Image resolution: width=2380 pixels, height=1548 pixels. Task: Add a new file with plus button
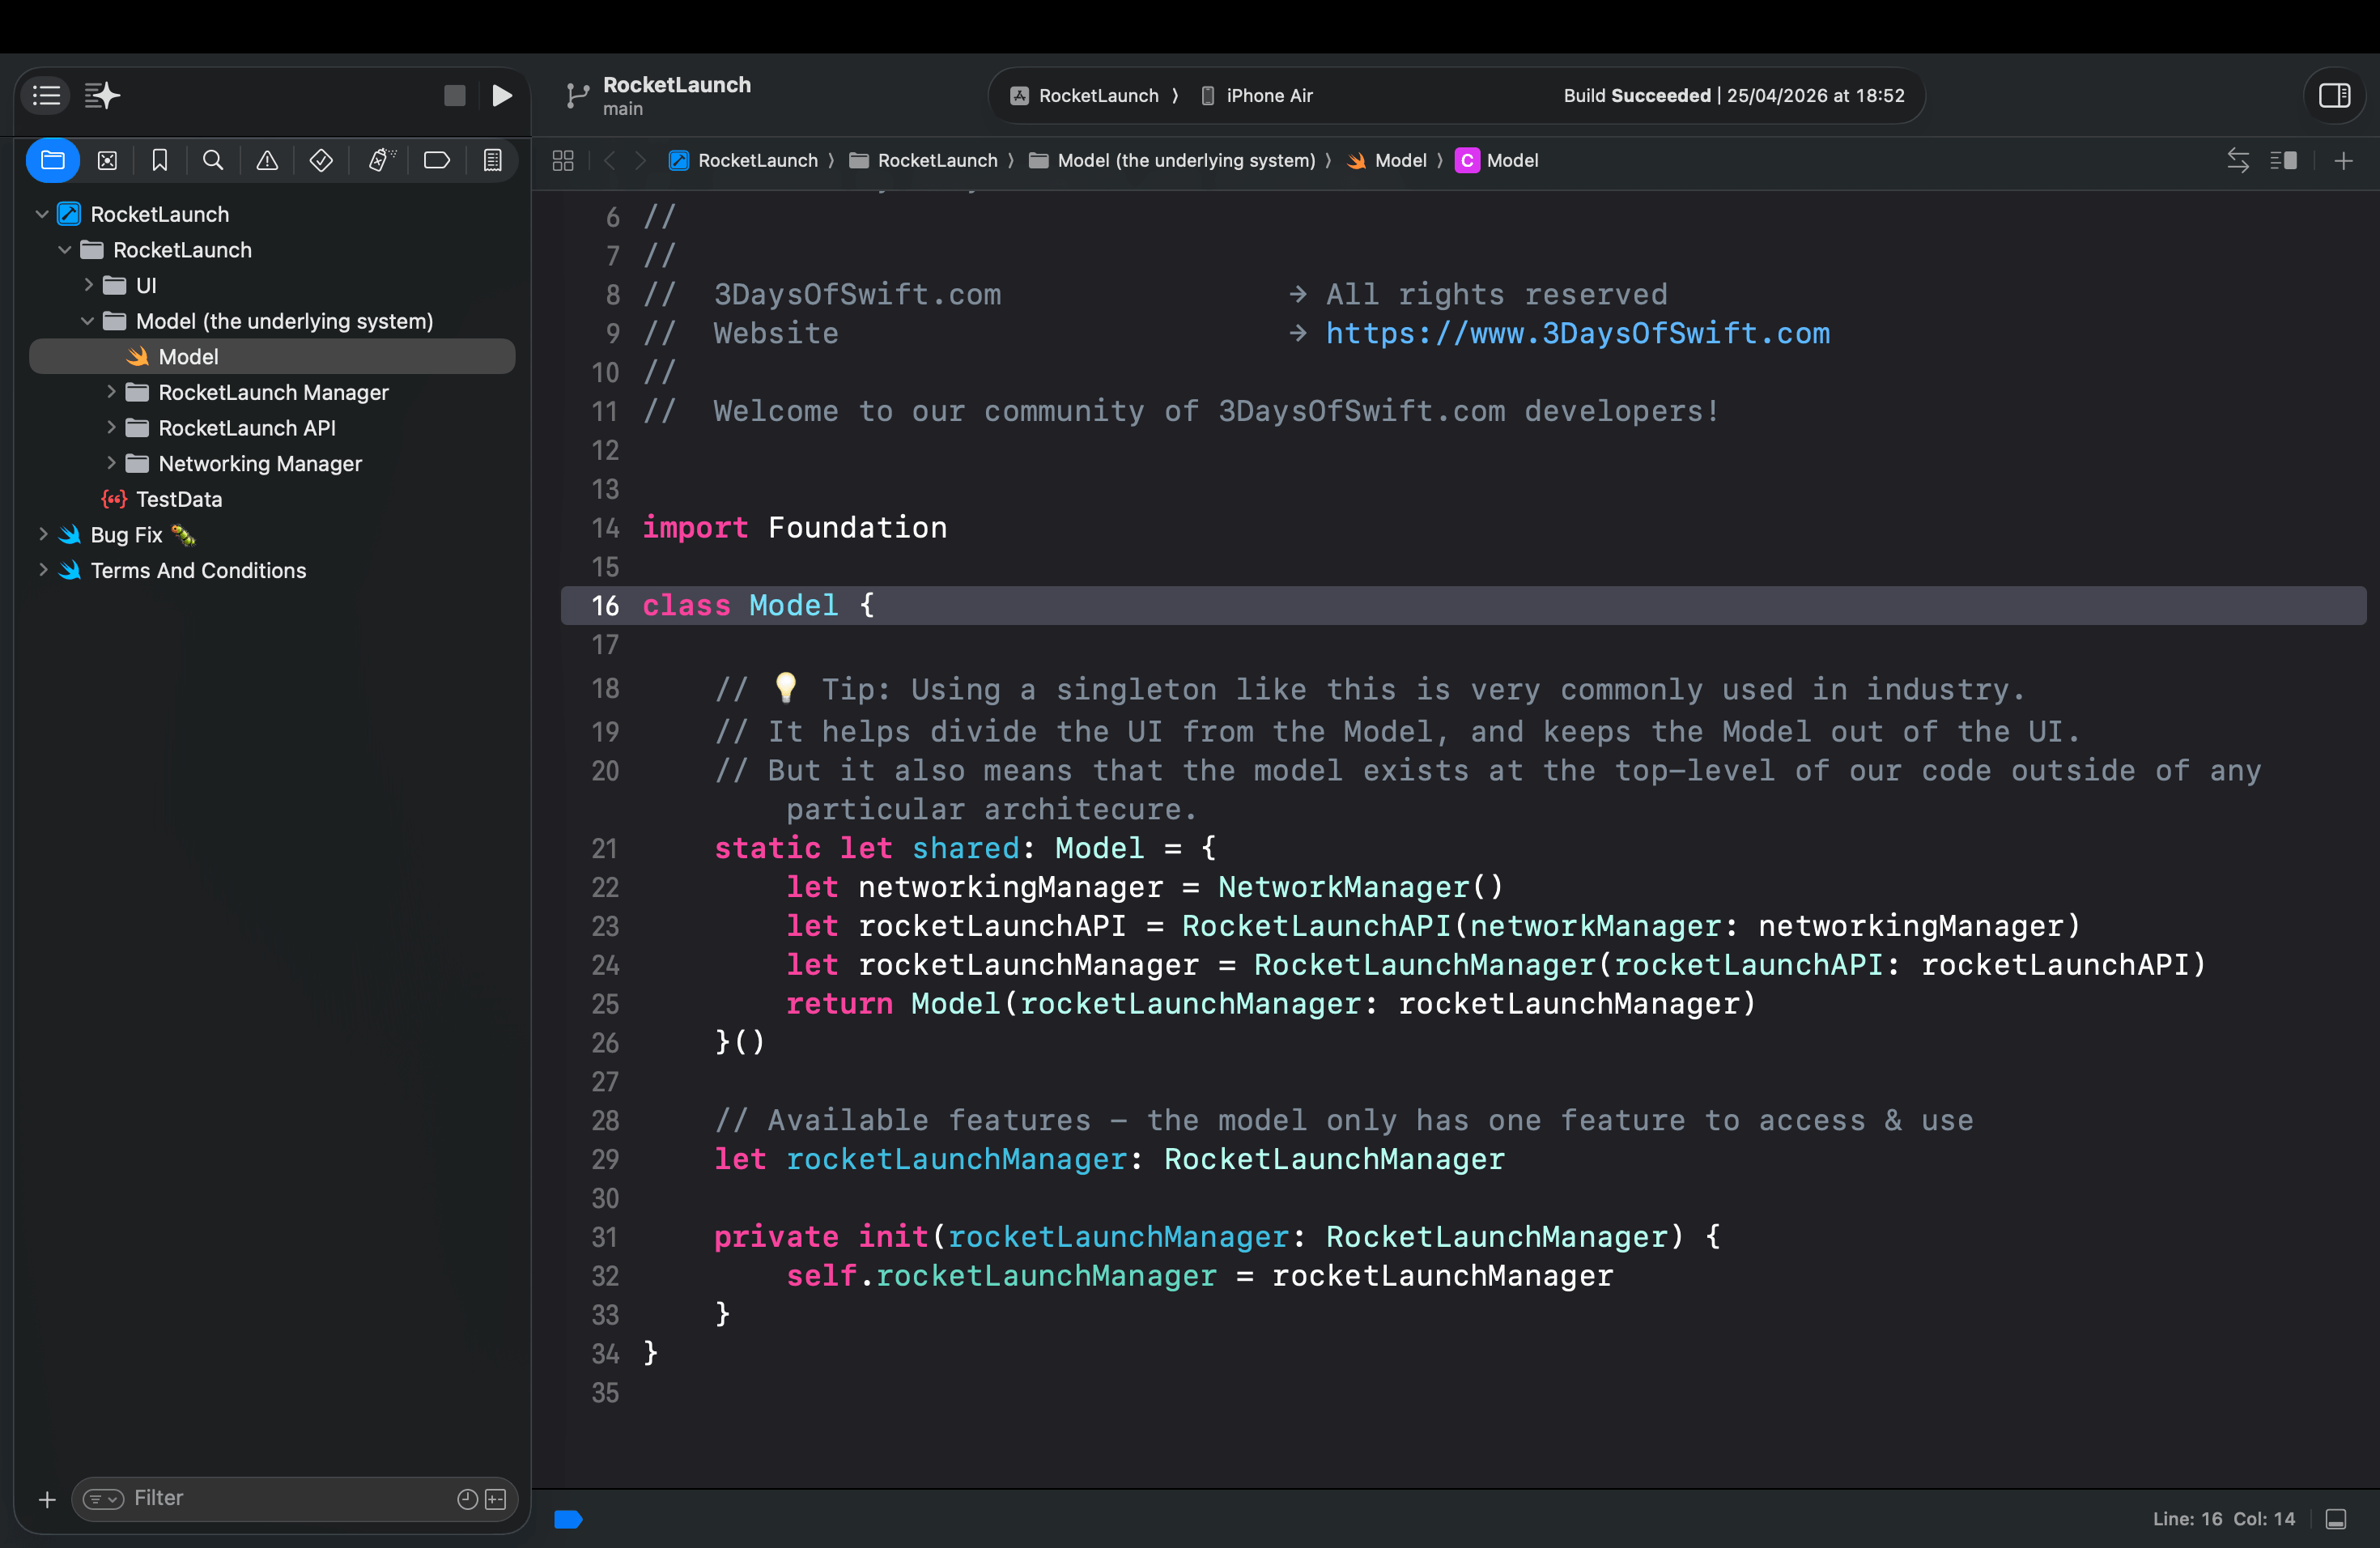(46, 1499)
